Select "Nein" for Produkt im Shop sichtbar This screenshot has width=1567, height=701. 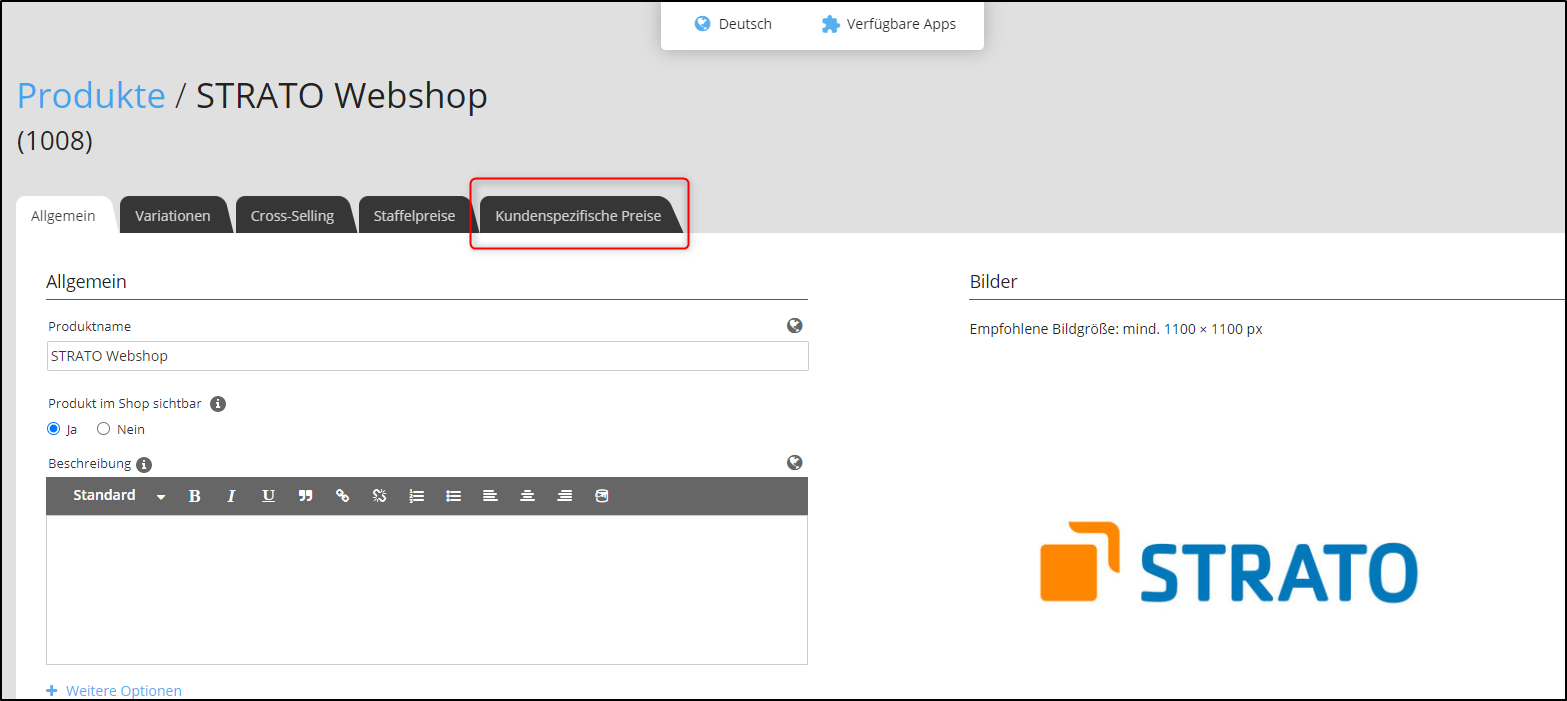tap(103, 428)
